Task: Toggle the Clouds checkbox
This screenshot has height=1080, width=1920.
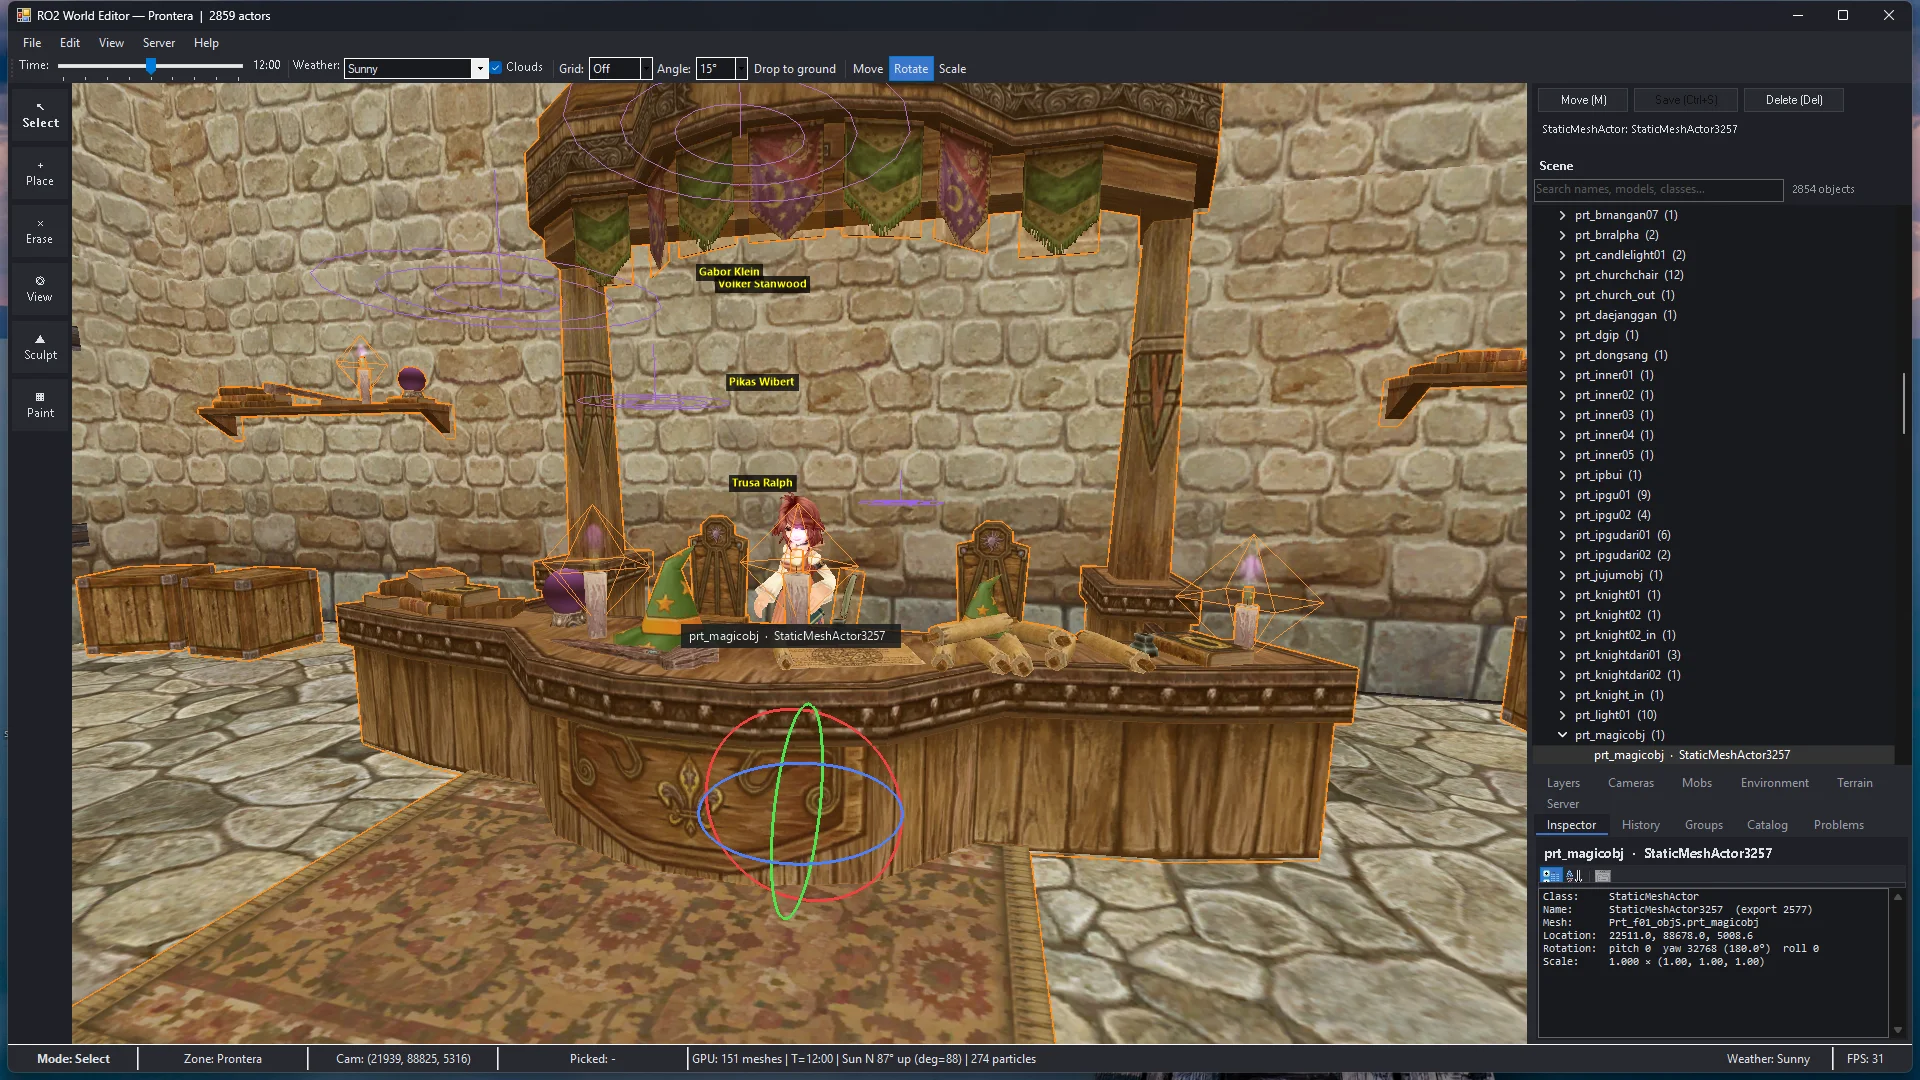Action: [x=496, y=68]
